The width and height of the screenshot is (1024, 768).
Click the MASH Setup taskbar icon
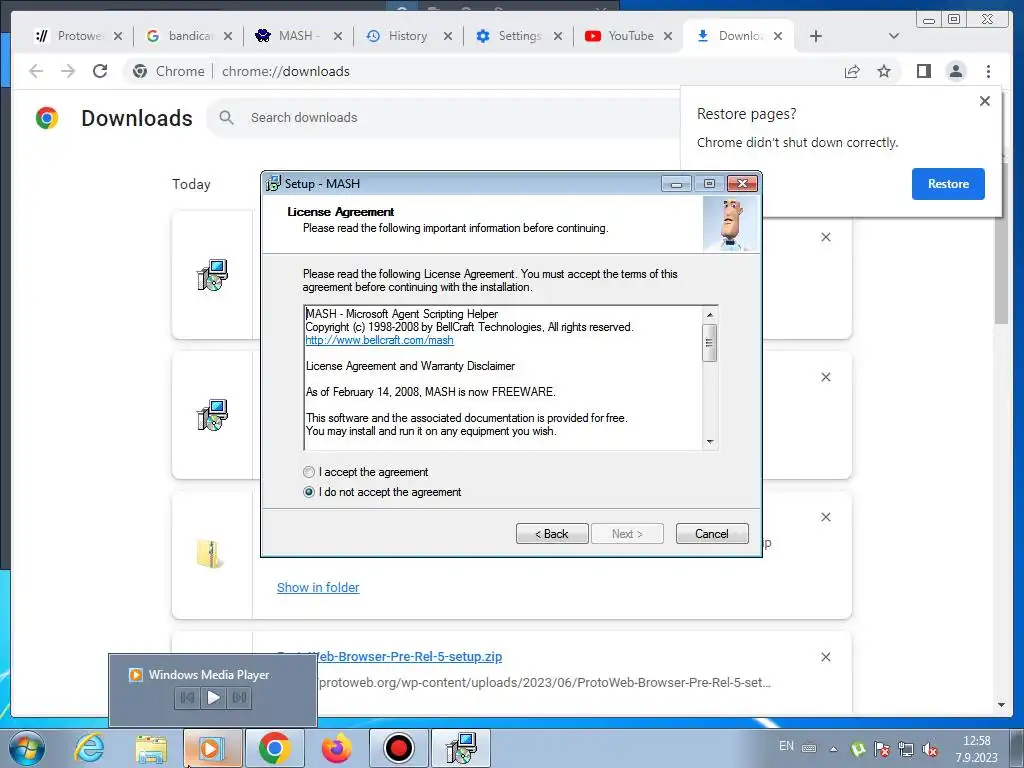461,748
